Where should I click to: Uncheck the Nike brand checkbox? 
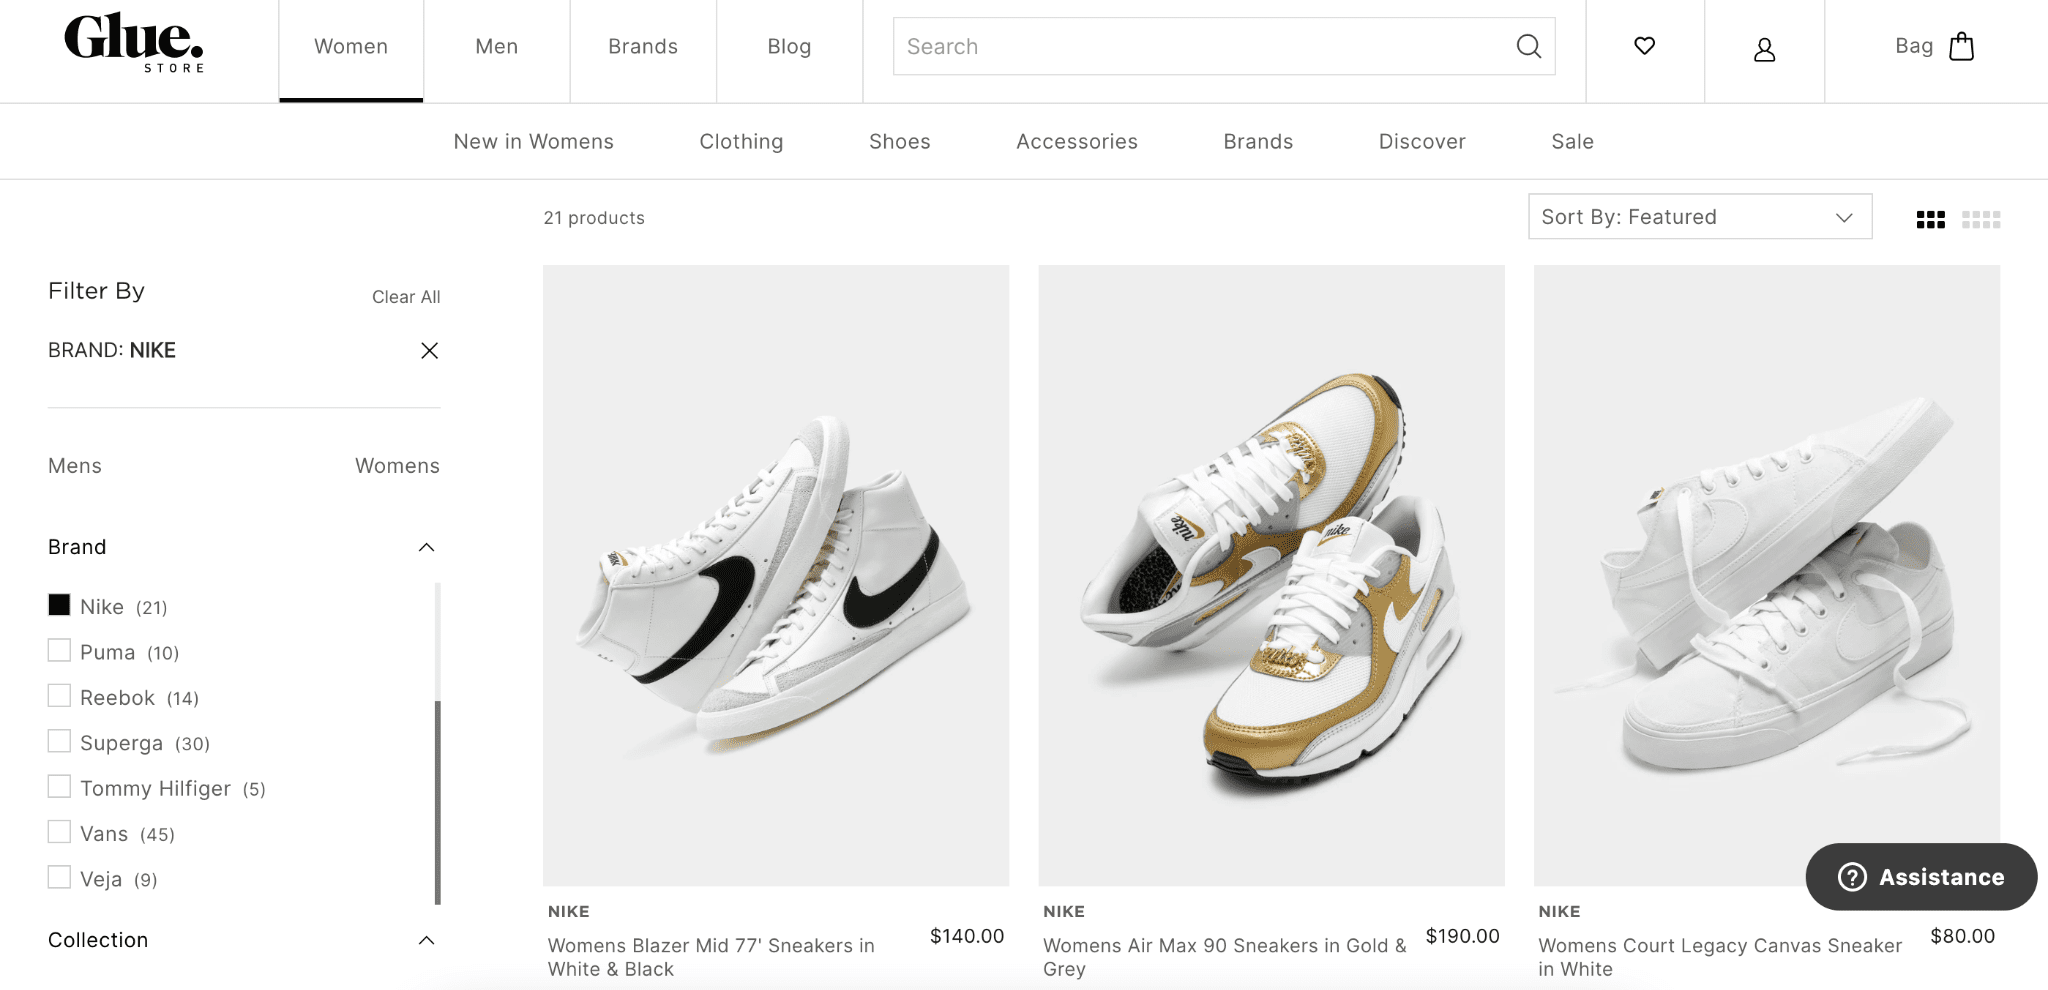pos(60,605)
